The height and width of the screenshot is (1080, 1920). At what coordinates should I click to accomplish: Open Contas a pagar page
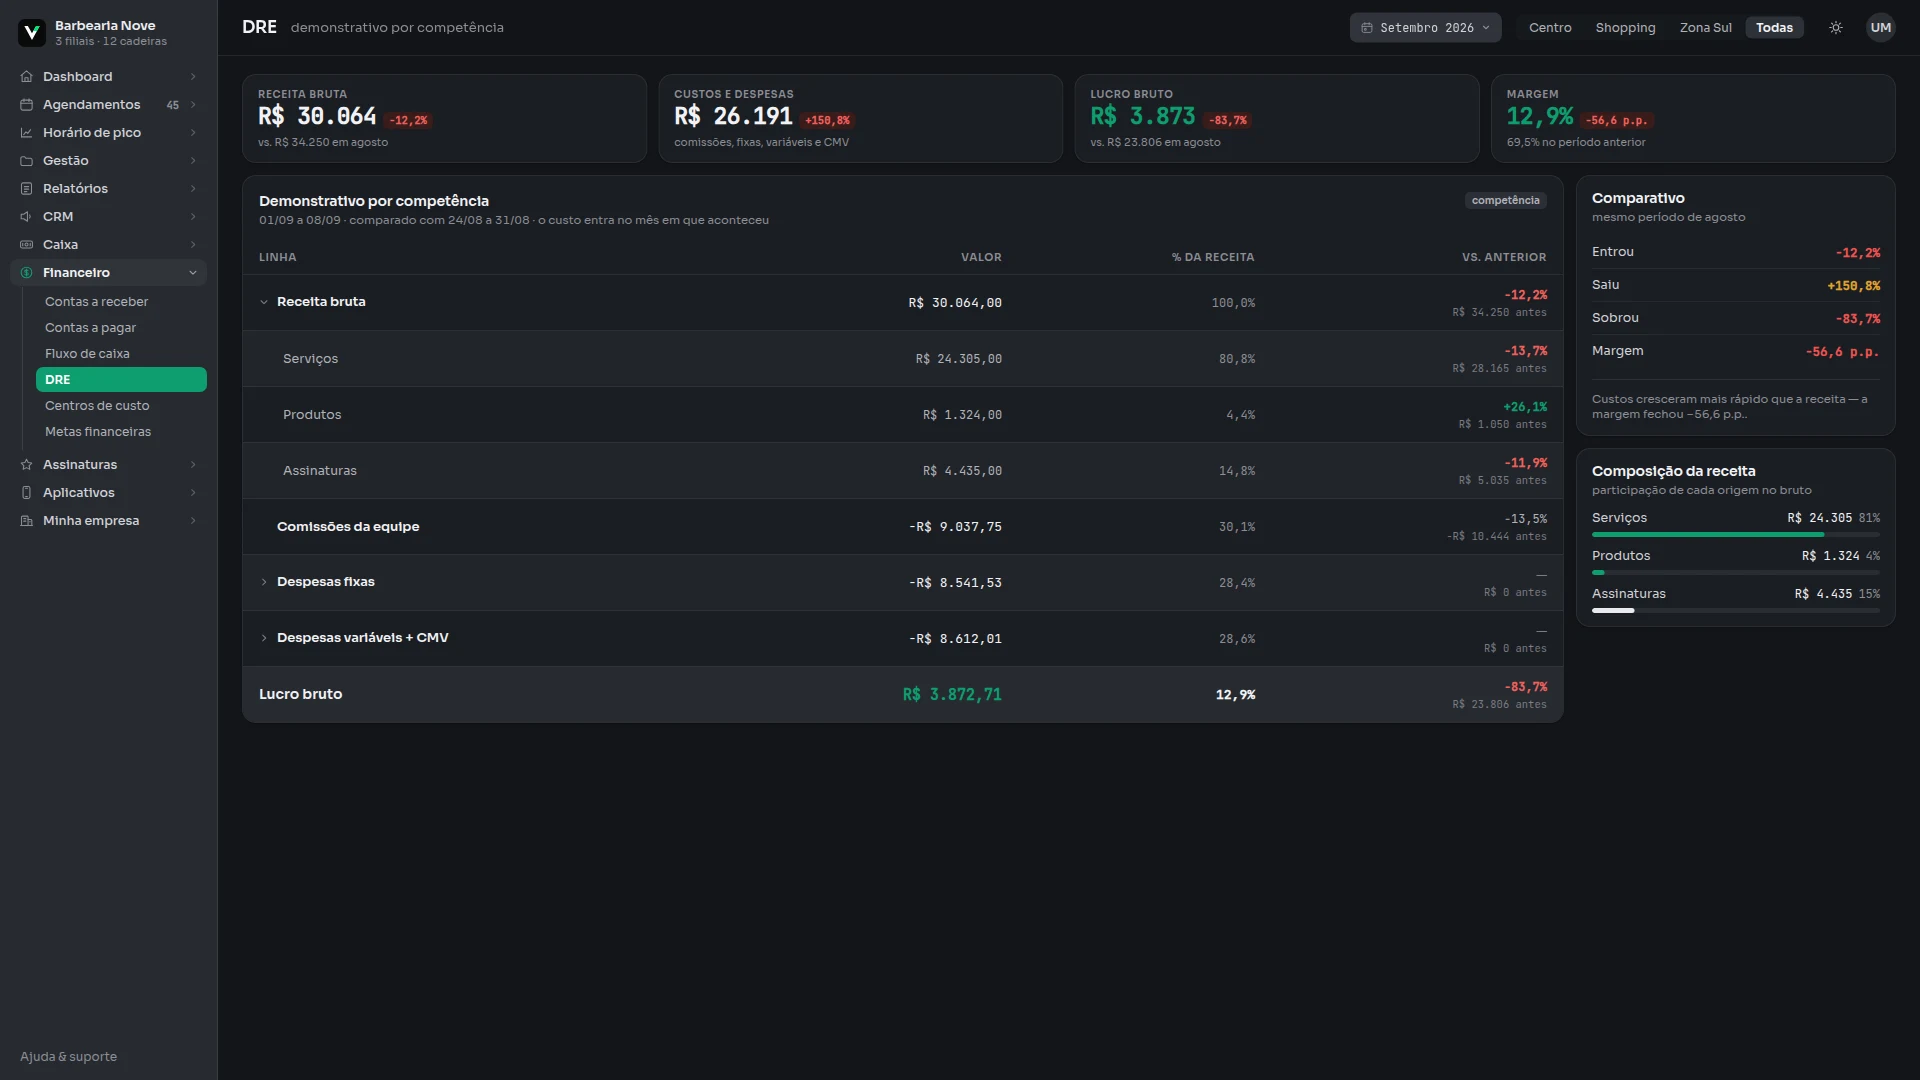click(x=121, y=328)
